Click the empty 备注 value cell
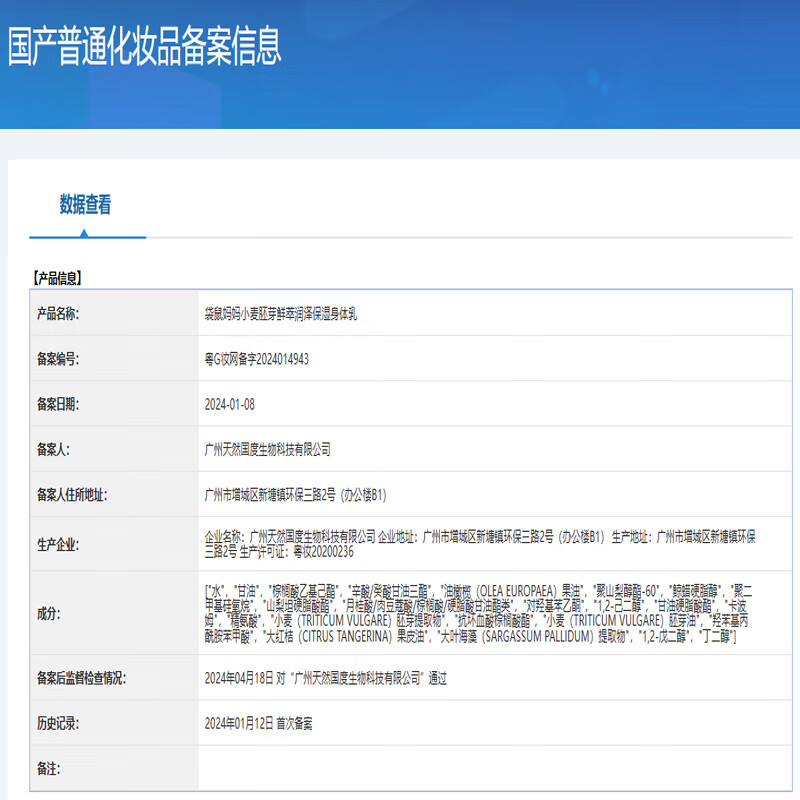This screenshot has width=800, height=800. coord(495,768)
